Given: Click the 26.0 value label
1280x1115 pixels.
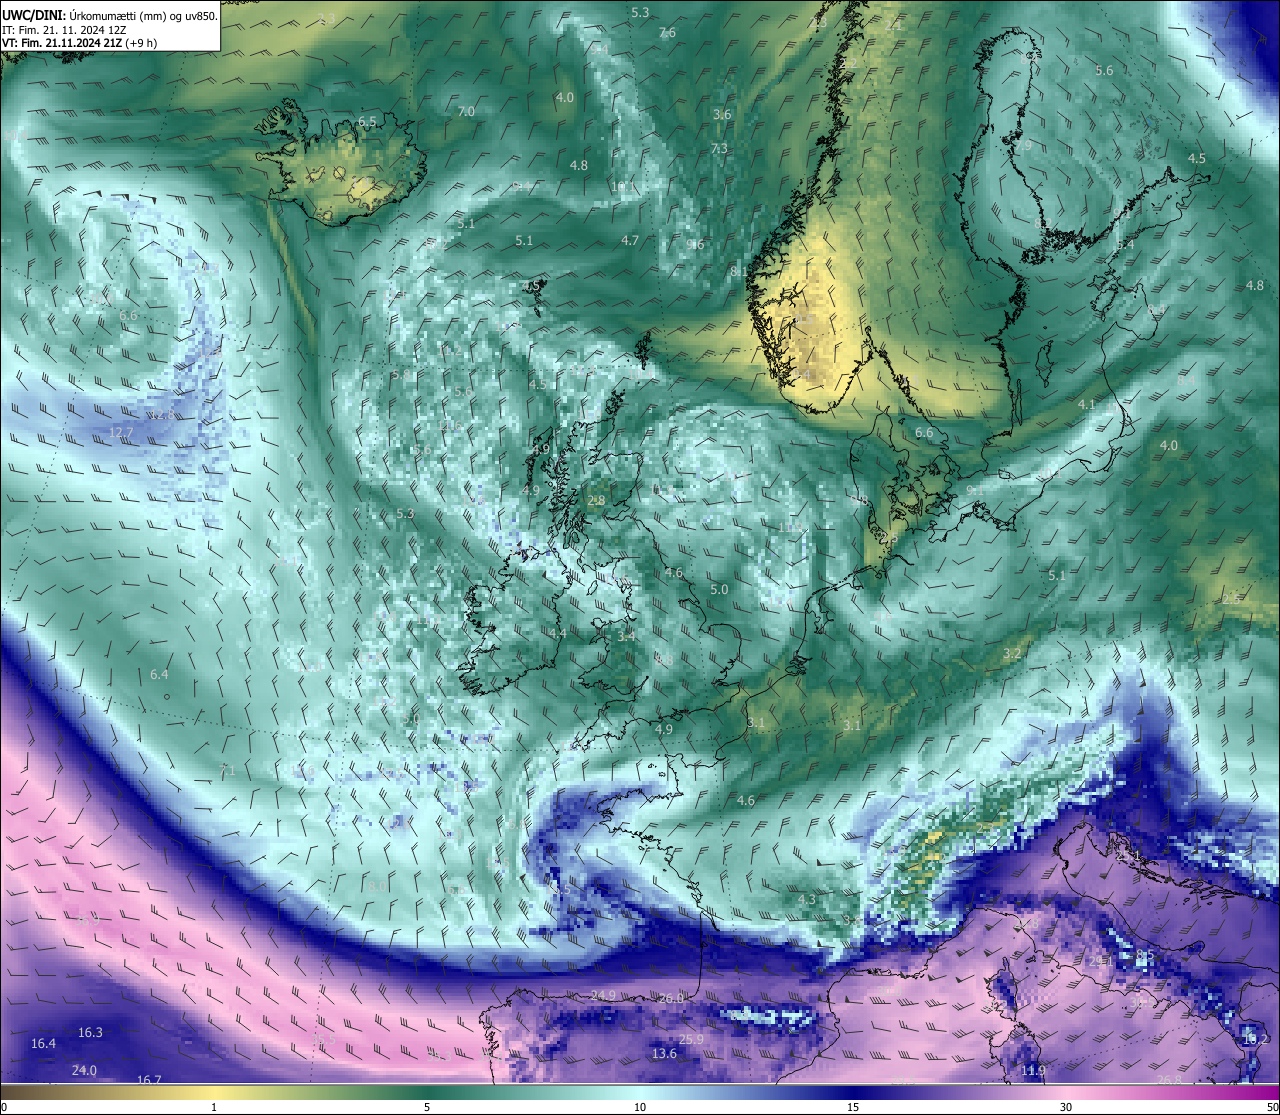Looking at the screenshot, I should (671, 998).
